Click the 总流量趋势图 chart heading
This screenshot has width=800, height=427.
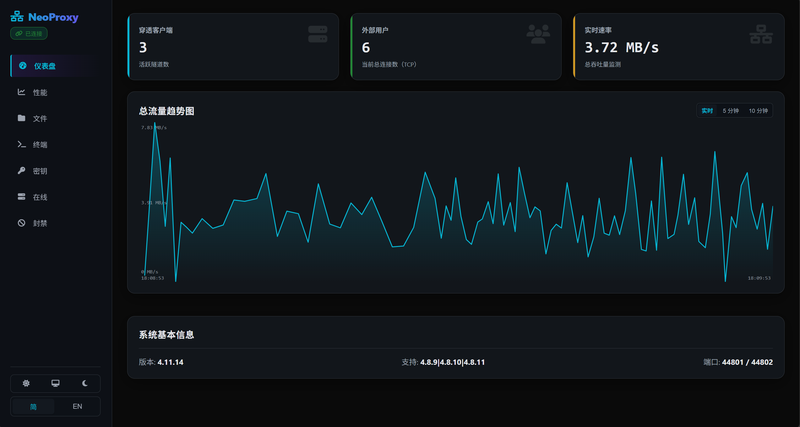(166, 111)
